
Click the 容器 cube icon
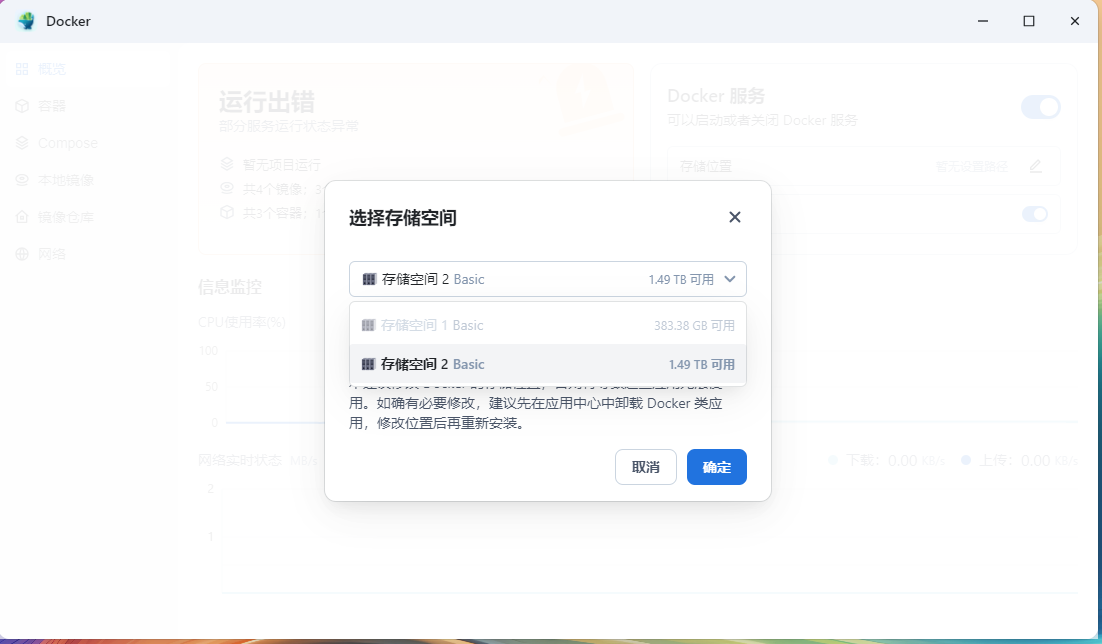pyautogui.click(x=22, y=106)
